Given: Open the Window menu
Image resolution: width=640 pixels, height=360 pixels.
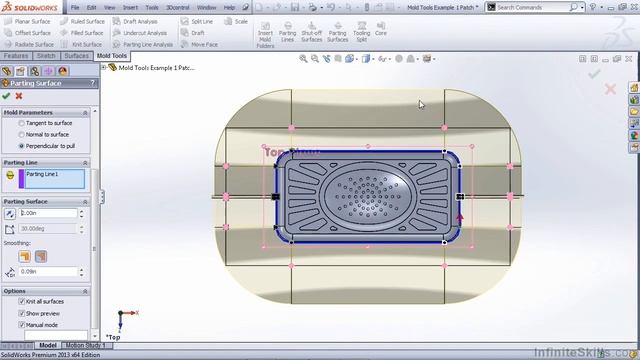Looking at the screenshot, I should coord(207,7).
